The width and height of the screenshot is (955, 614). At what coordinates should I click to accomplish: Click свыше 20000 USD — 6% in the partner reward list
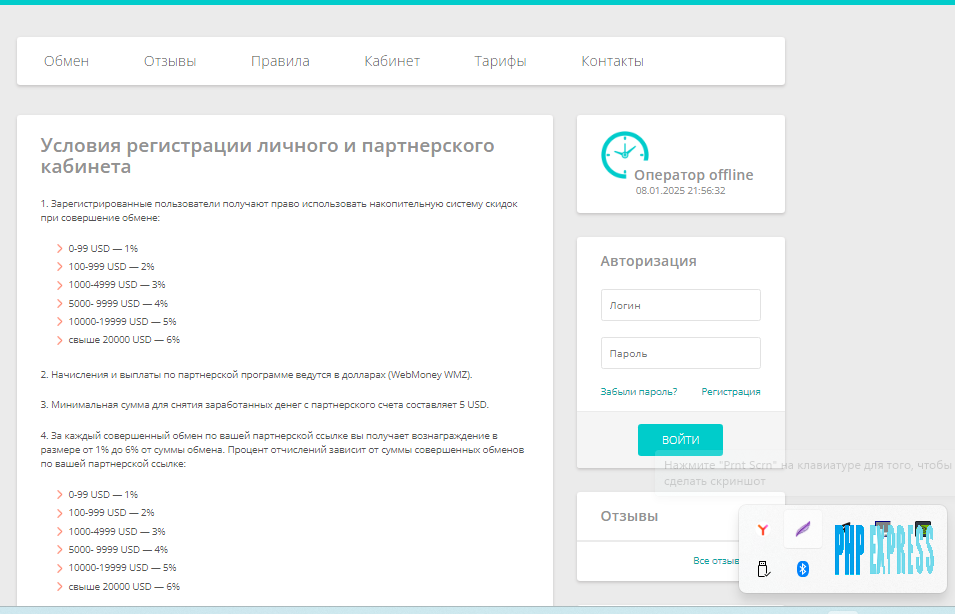click(x=124, y=587)
